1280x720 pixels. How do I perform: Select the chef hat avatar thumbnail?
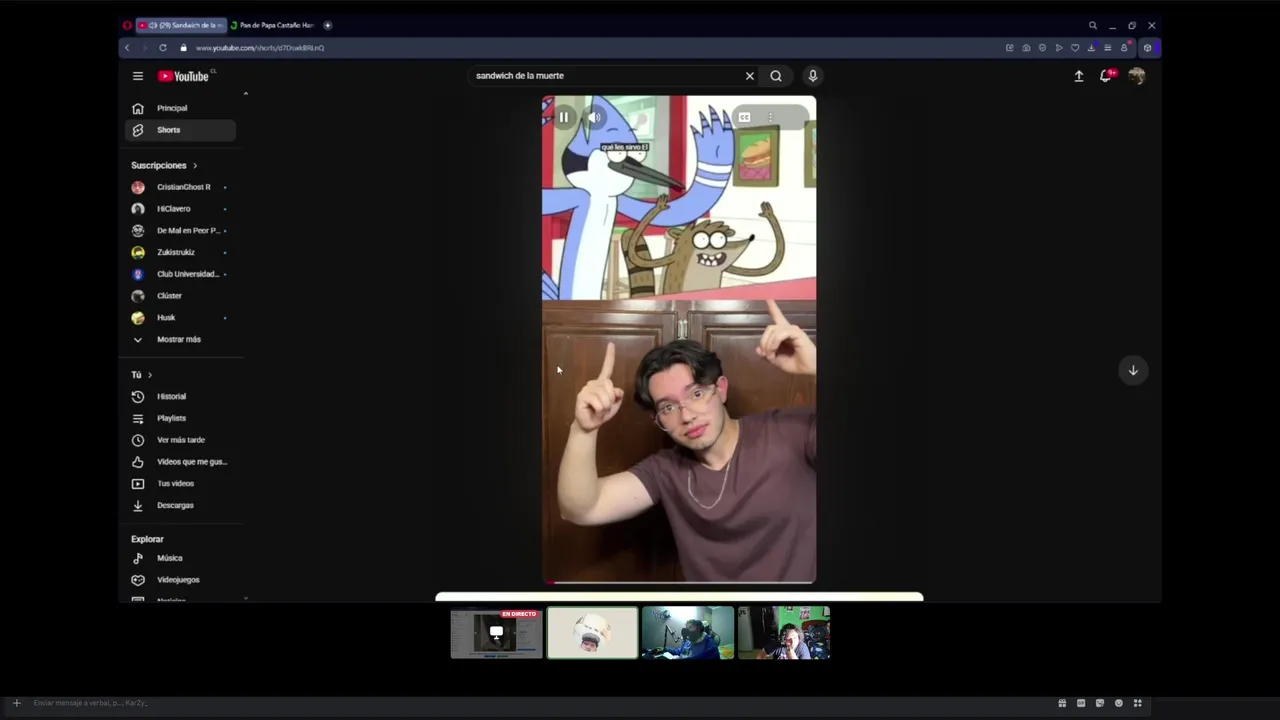coord(592,633)
